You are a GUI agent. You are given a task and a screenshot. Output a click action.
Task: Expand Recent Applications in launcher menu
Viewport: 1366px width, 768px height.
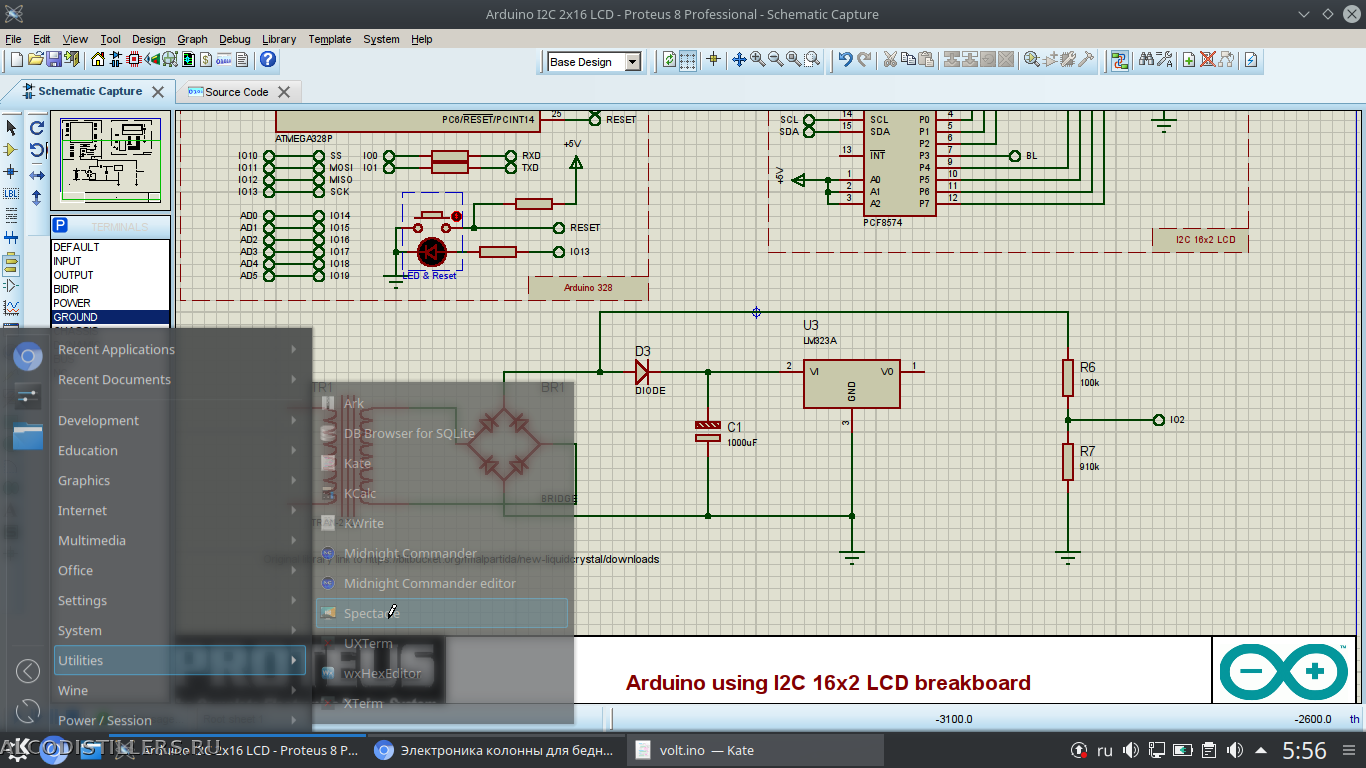pos(180,349)
